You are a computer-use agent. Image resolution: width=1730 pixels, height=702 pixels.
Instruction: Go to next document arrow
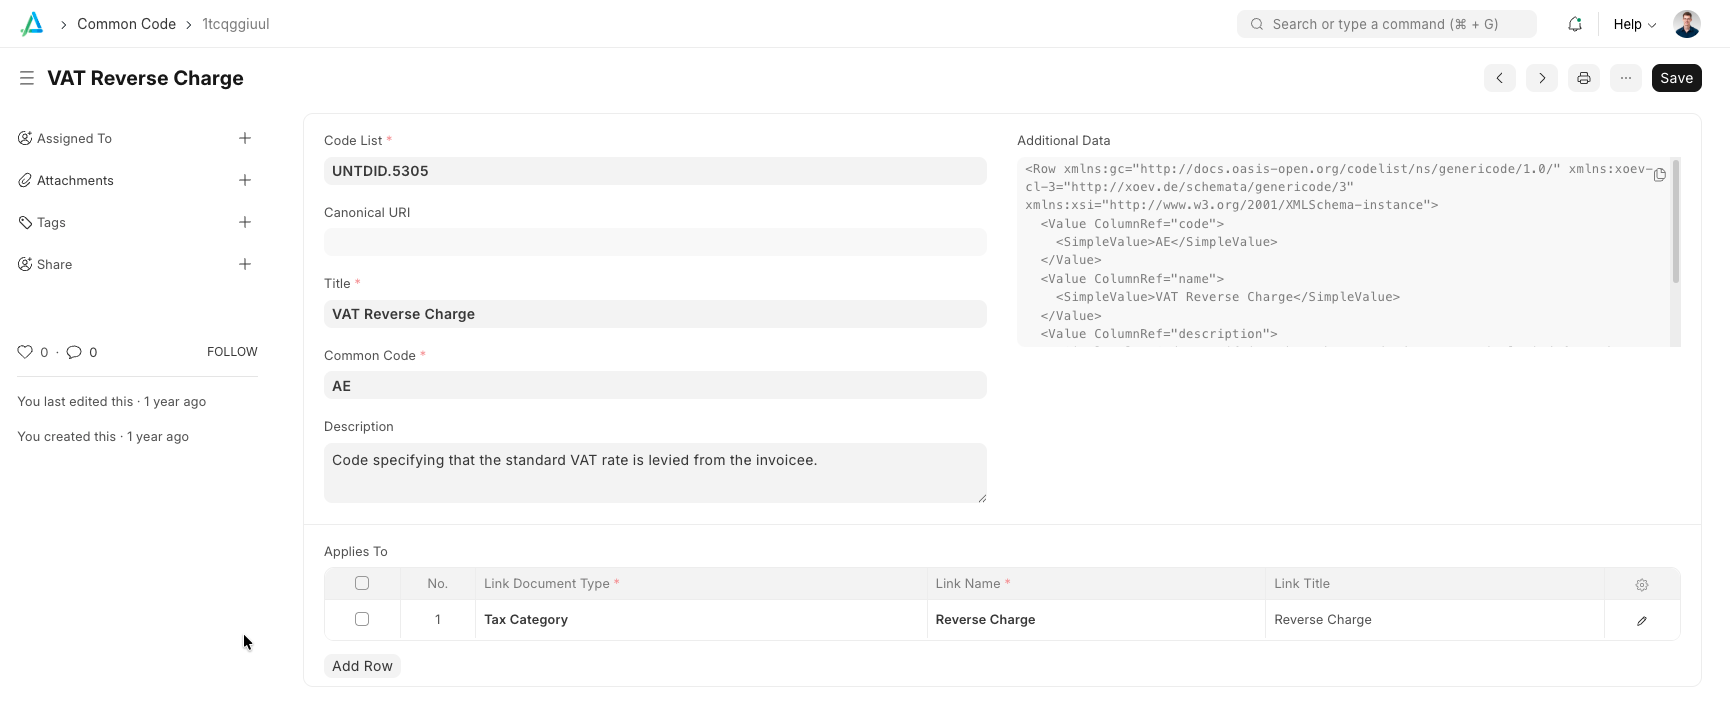pyautogui.click(x=1541, y=78)
